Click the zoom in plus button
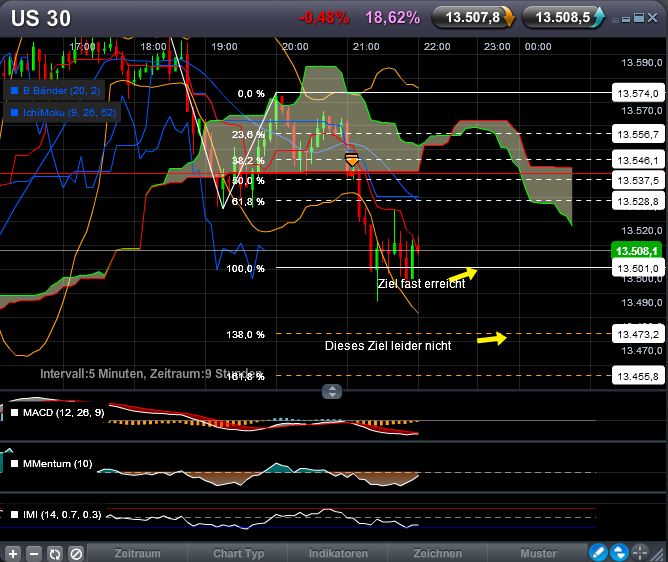Screen dimensions: 668x562 click(x=13, y=553)
